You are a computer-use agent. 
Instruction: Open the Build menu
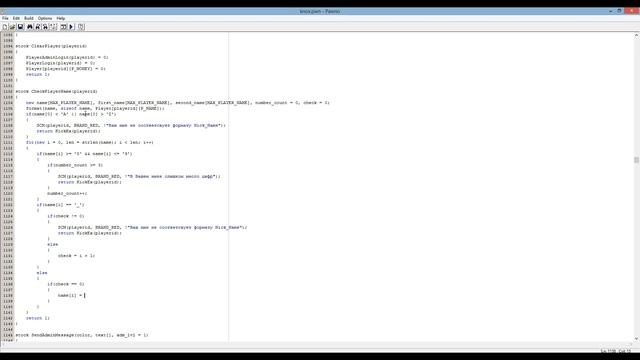[29, 18]
